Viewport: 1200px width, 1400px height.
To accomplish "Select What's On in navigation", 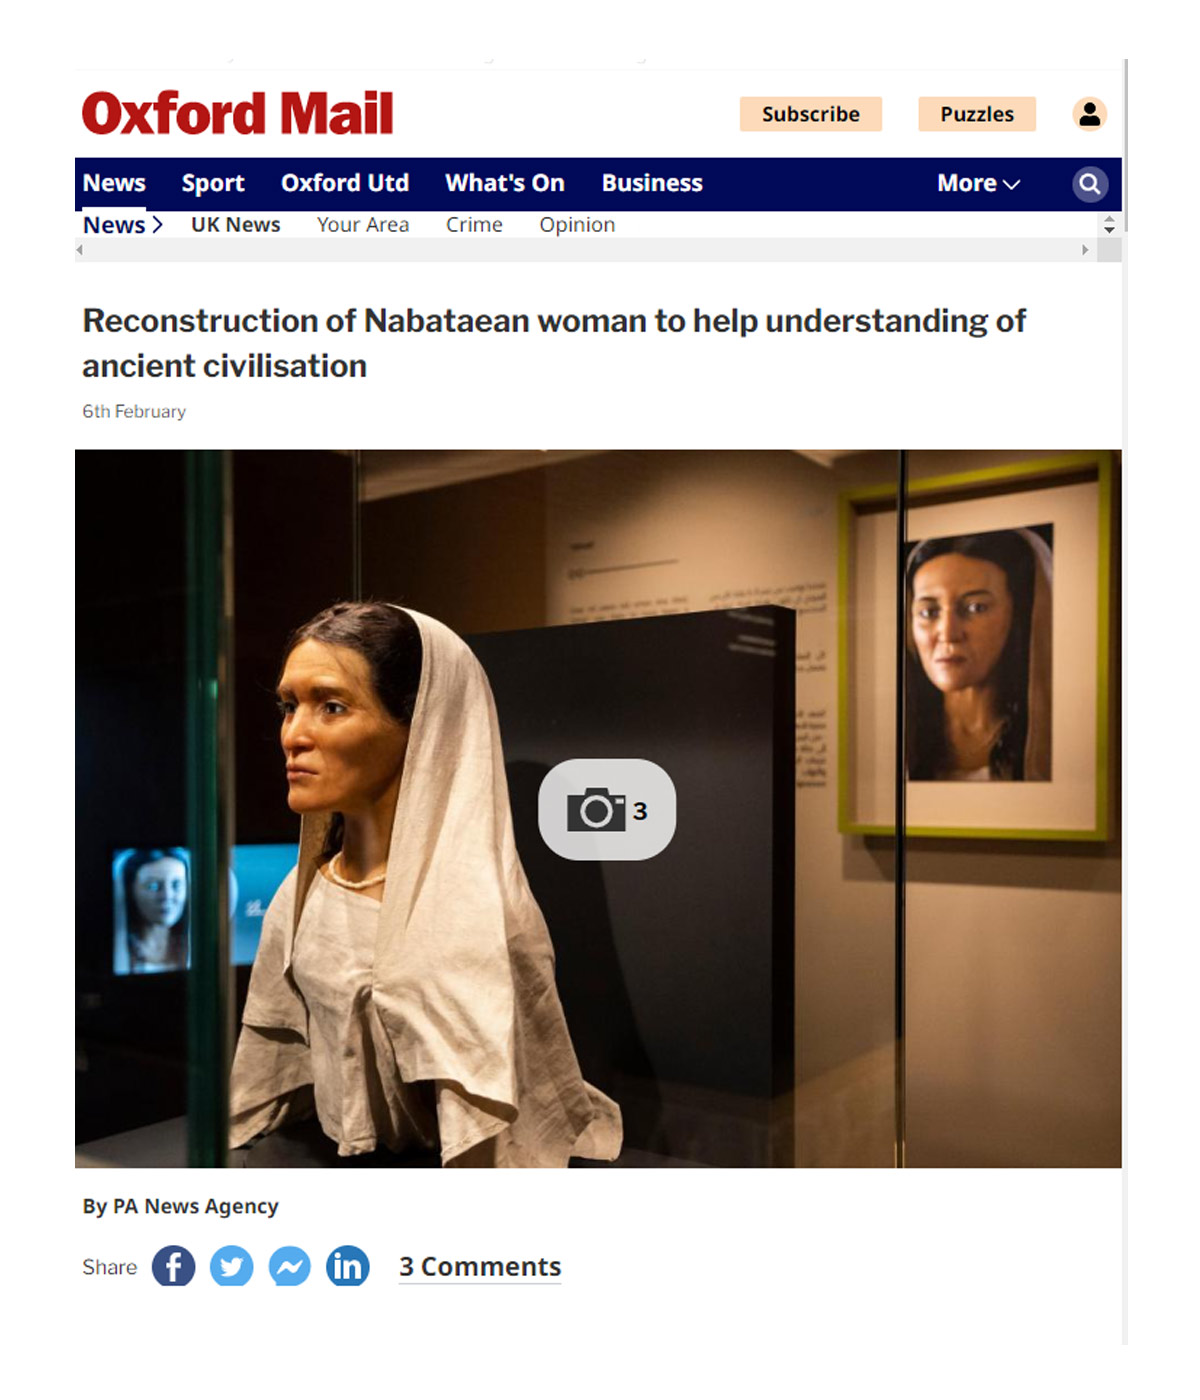I will [505, 184].
